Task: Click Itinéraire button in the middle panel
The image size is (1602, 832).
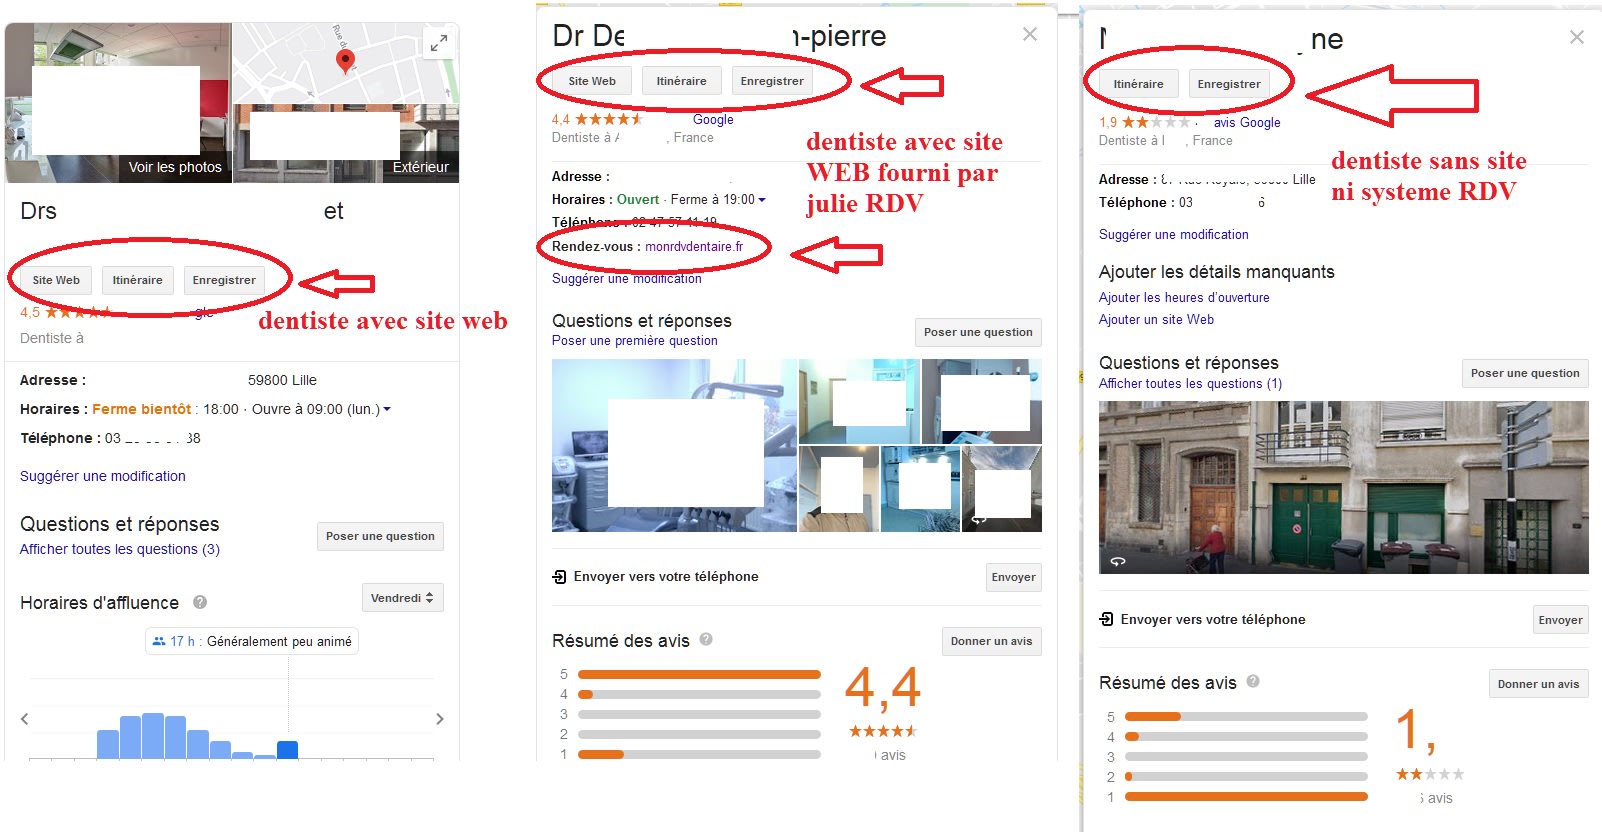Action: [x=681, y=81]
